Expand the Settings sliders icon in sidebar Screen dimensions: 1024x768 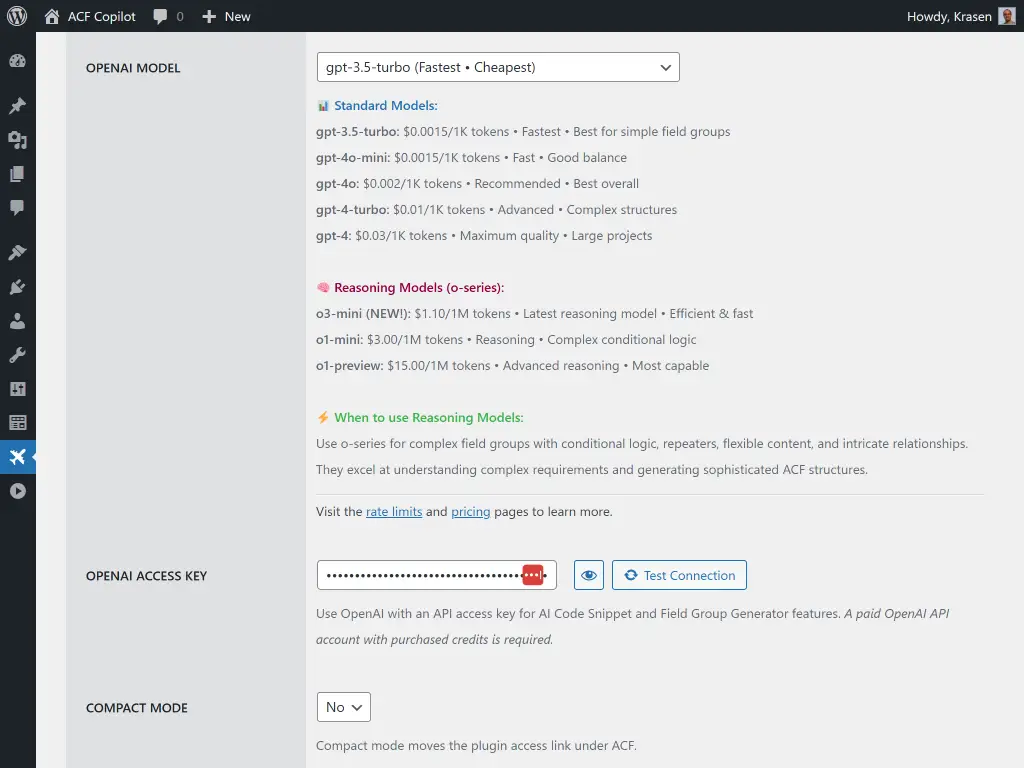18,388
